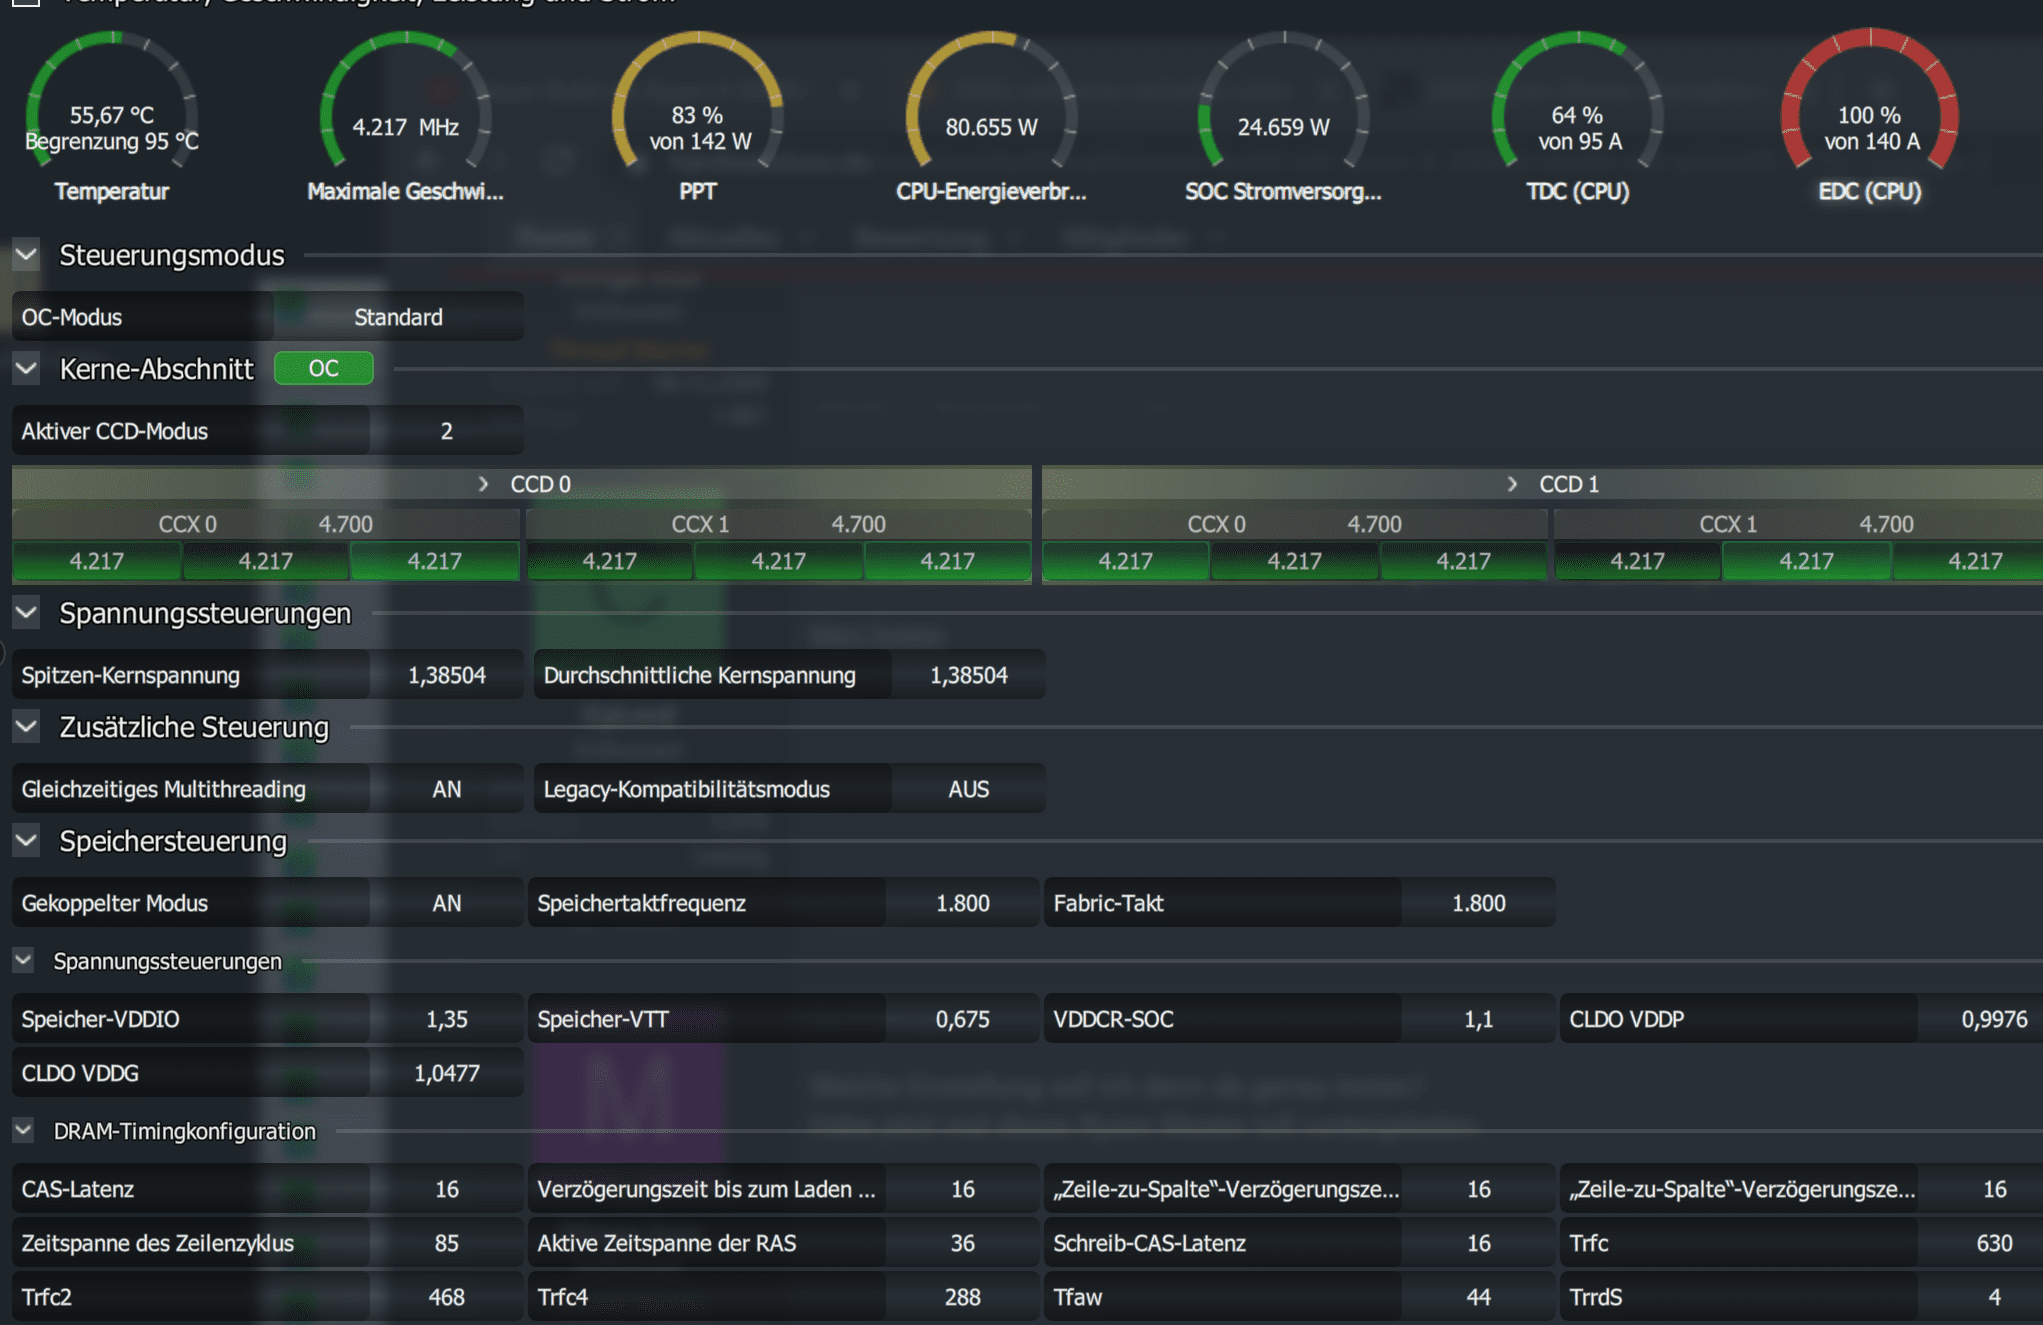Collapse the upper Spannungssteuerungen section with Spitzen-Kernspannung

point(26,613)
